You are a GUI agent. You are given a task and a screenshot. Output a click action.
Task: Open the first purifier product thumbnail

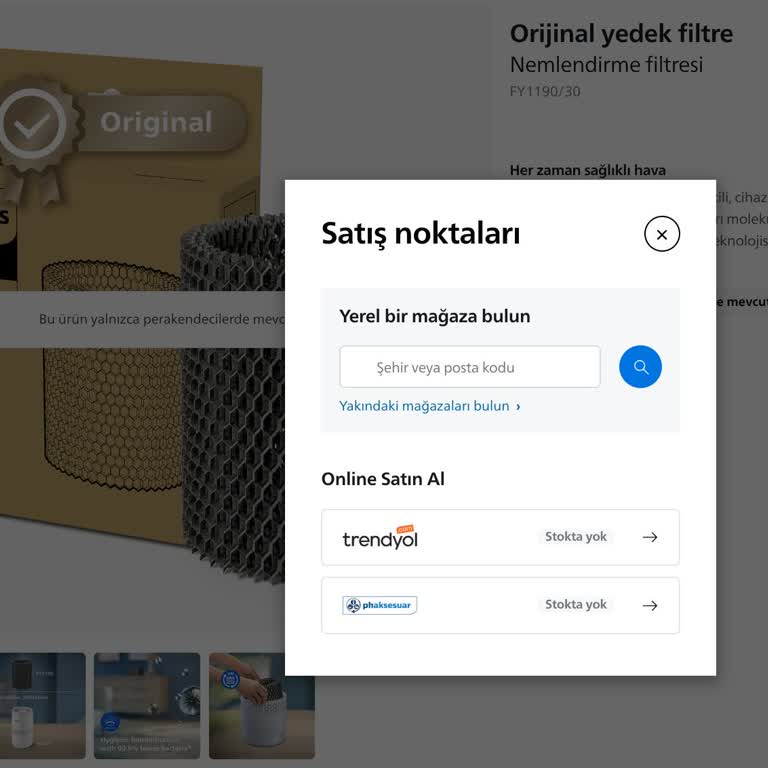pos(43,705)
